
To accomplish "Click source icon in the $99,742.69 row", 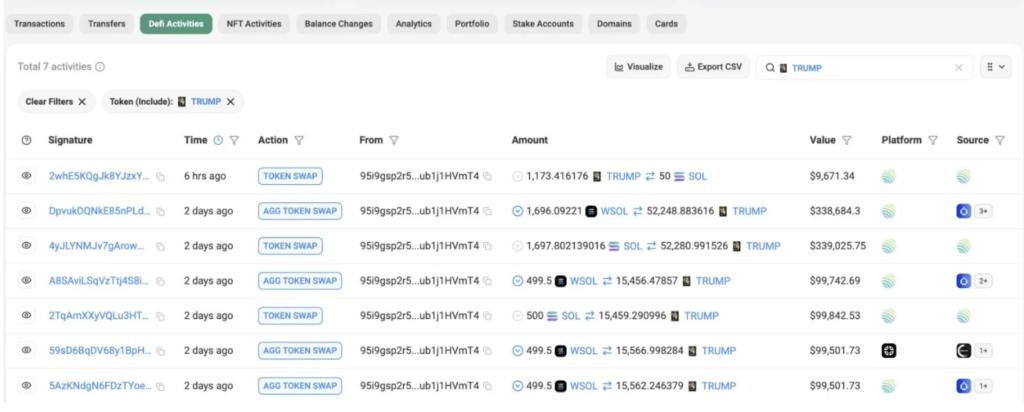I will coord(964,281).
